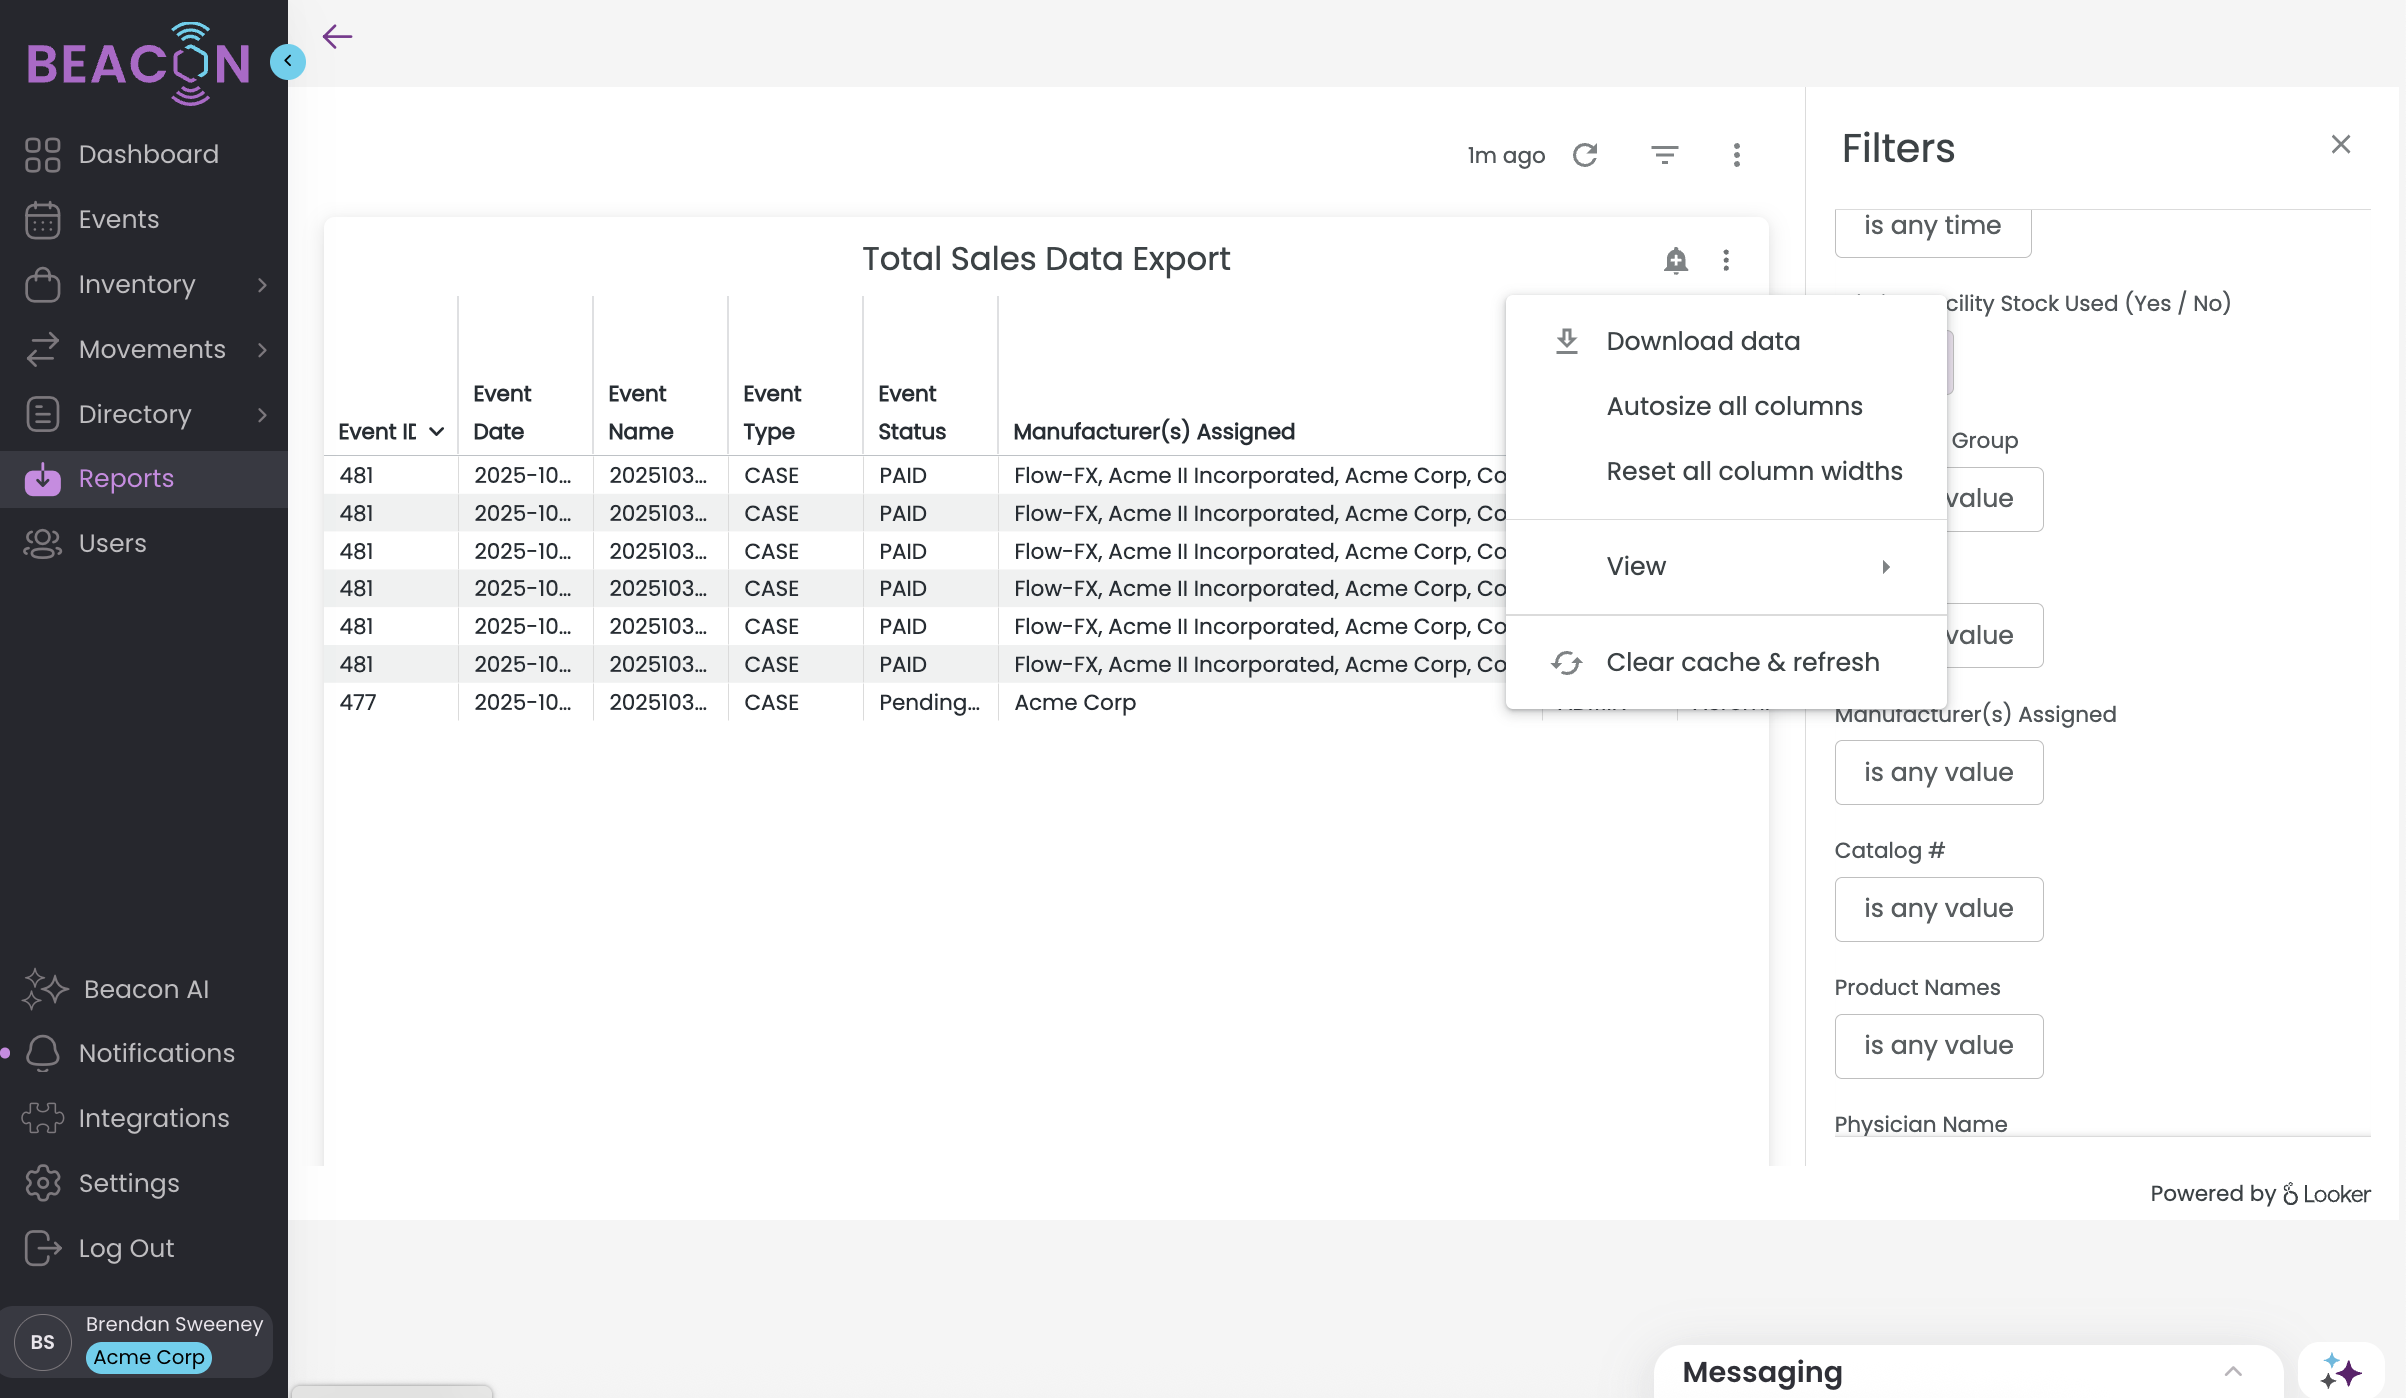Toggle the filters panel icon
The height and width of the screenshot is (1398, 2406).
[x=1664, y=155]
